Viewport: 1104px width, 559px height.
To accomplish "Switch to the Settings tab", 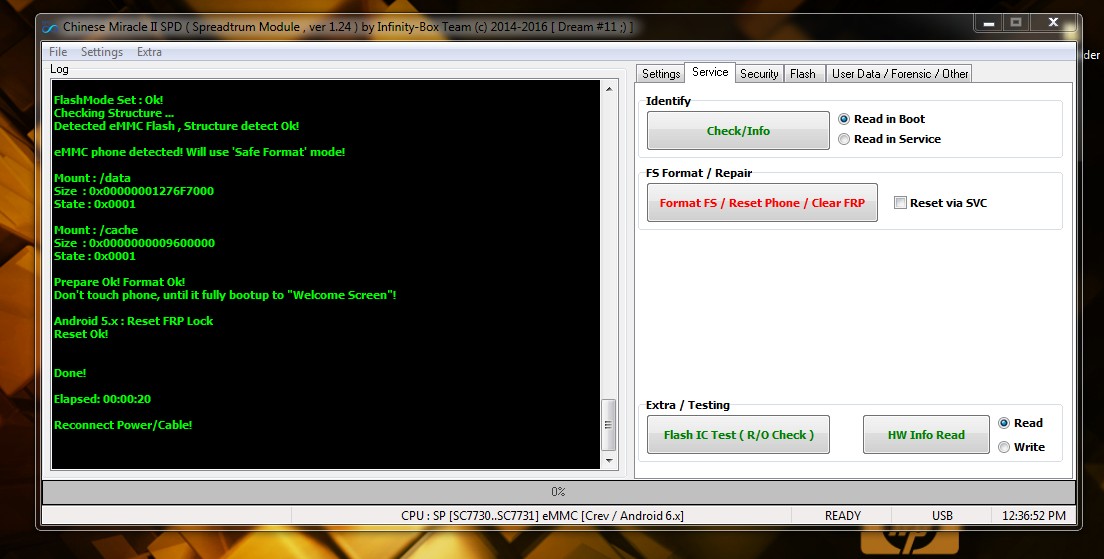I will click(x=660, y=73).
